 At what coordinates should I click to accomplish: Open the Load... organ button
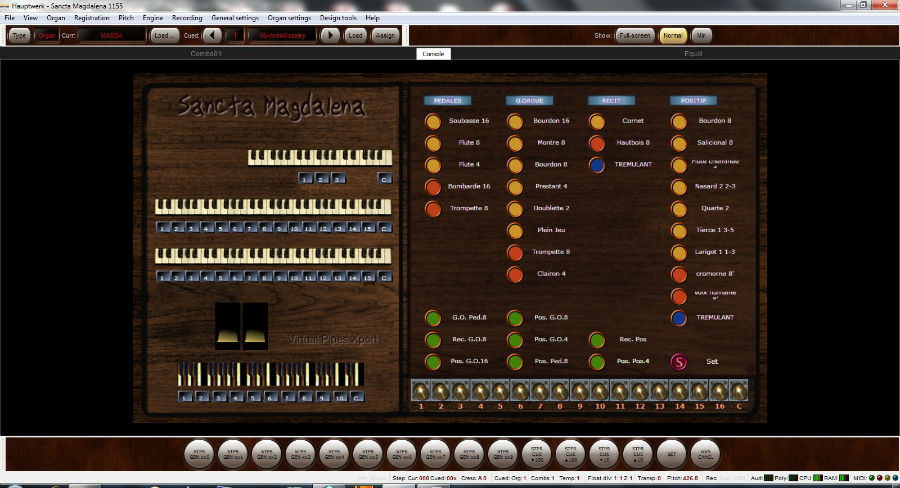(165, 35)
